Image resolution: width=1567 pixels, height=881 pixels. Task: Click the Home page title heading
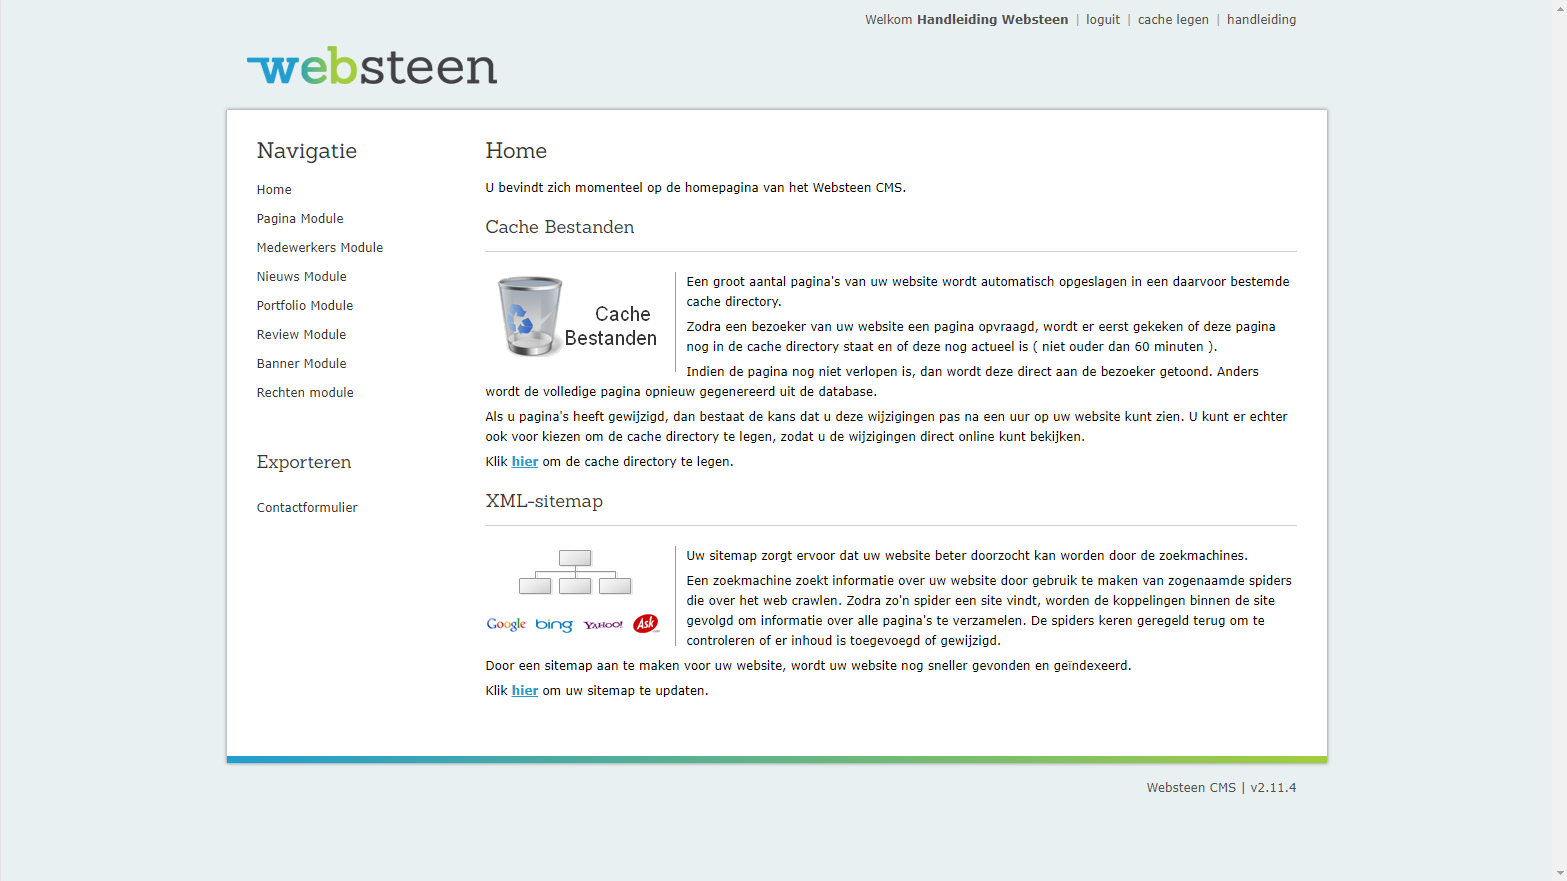[516, 151]
